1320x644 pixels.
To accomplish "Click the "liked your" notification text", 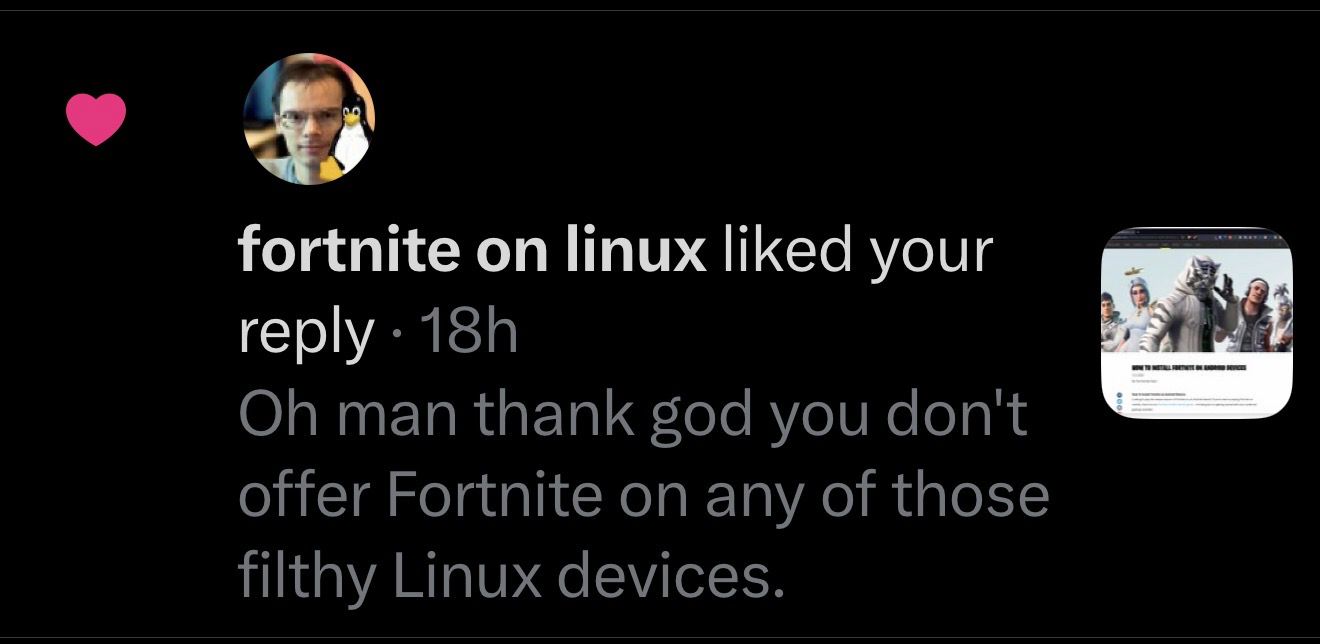I will point(851,252).
